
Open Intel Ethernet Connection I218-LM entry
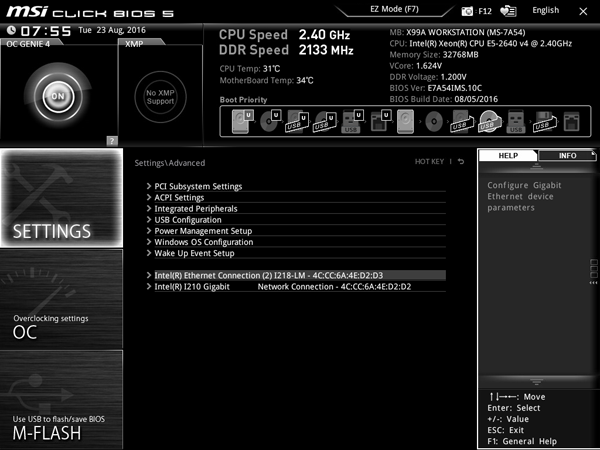296,276
